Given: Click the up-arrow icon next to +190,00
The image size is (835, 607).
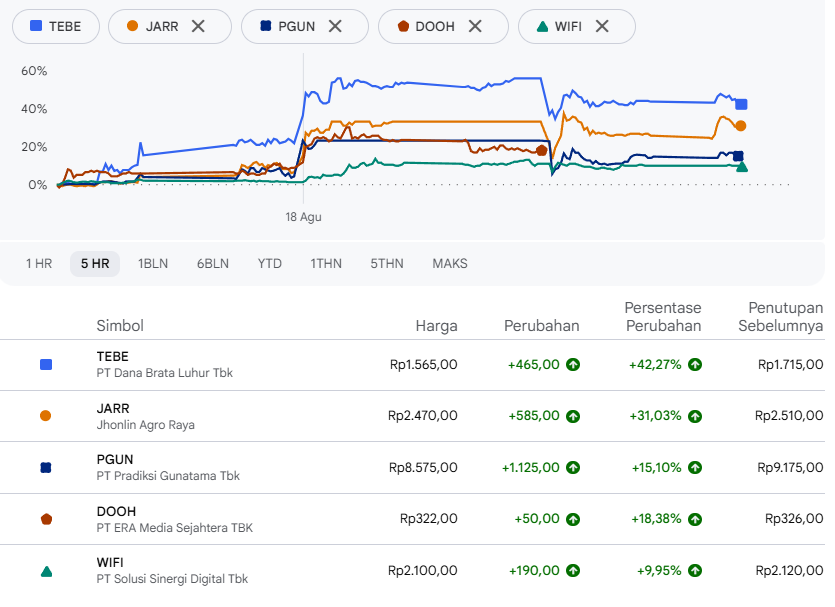Looking at the screenshot, I should coord(572,571).
